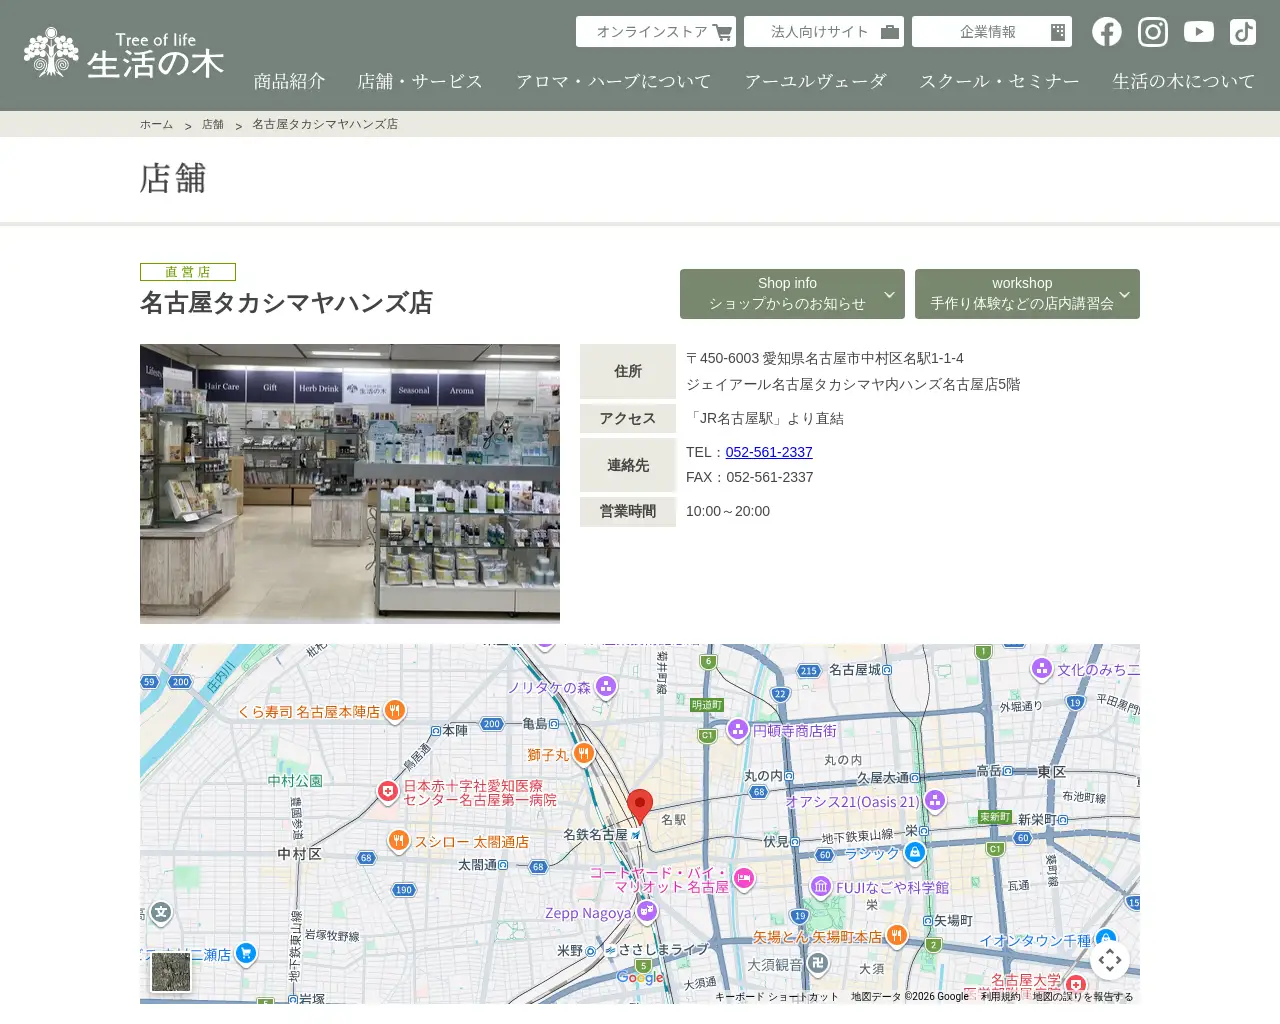The width and height of the screenshot is (1280, 1024).
Task: Click the building icon on 企業情報 button
Action: 1058,31
